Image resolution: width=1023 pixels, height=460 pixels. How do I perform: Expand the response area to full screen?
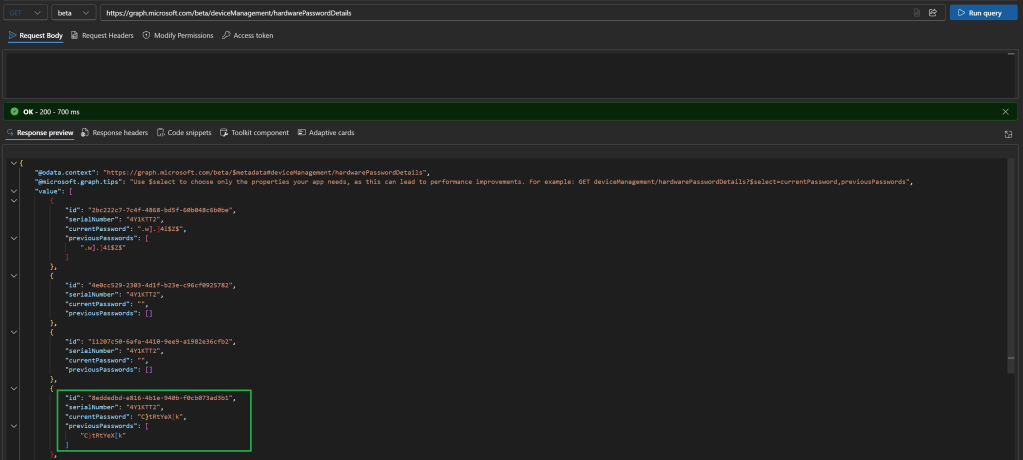pos(1008,133)
